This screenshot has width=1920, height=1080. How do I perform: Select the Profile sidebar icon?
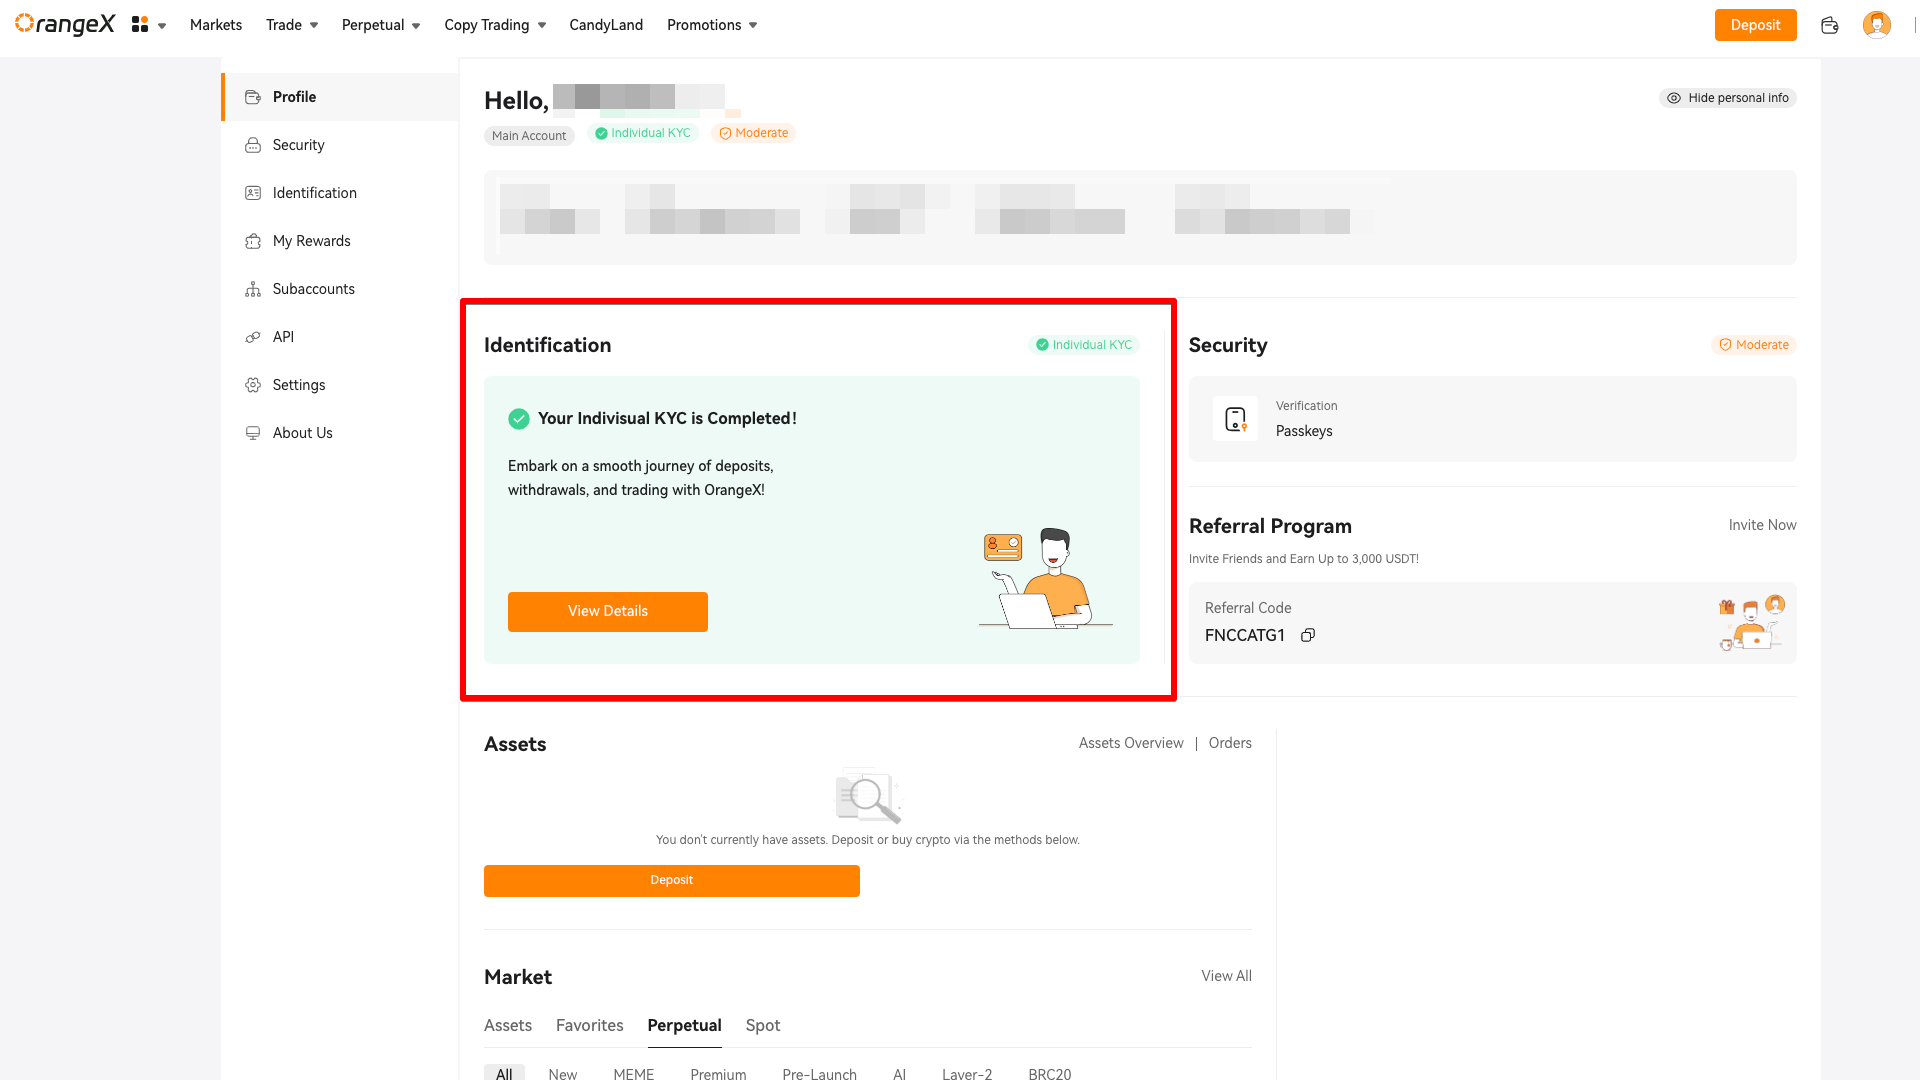click(253, 97)
